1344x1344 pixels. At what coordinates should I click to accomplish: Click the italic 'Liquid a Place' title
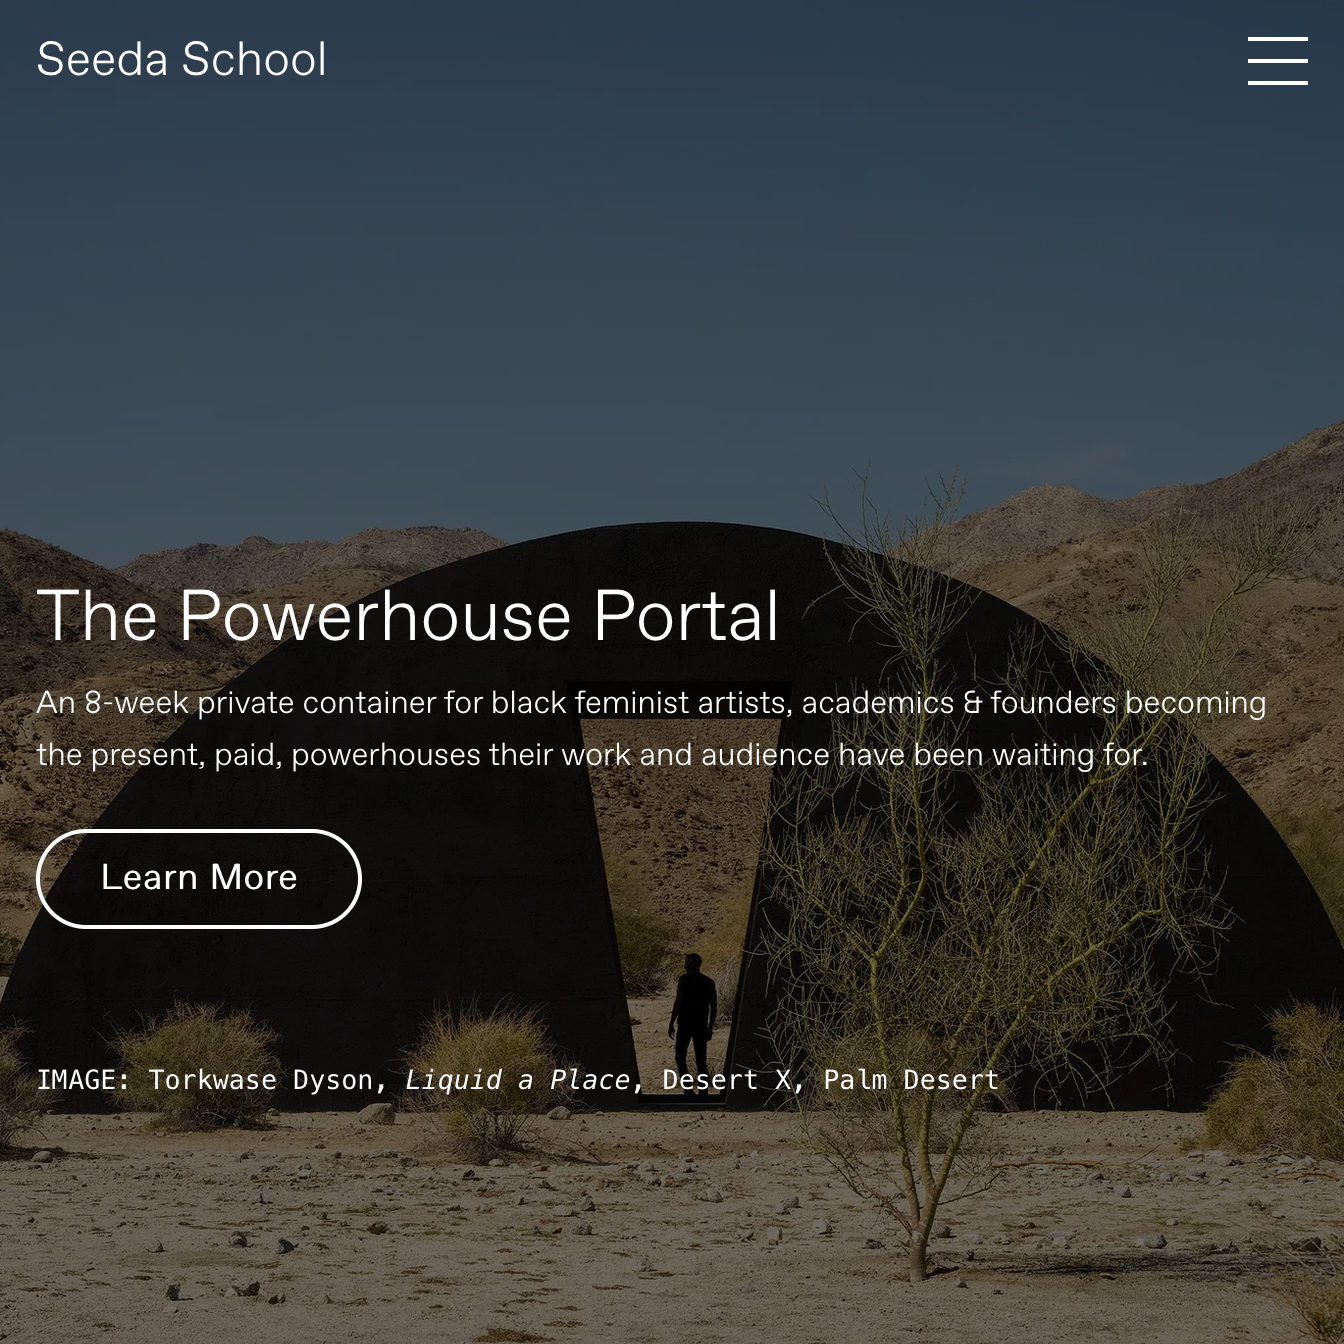click(x=518, y=1080)
